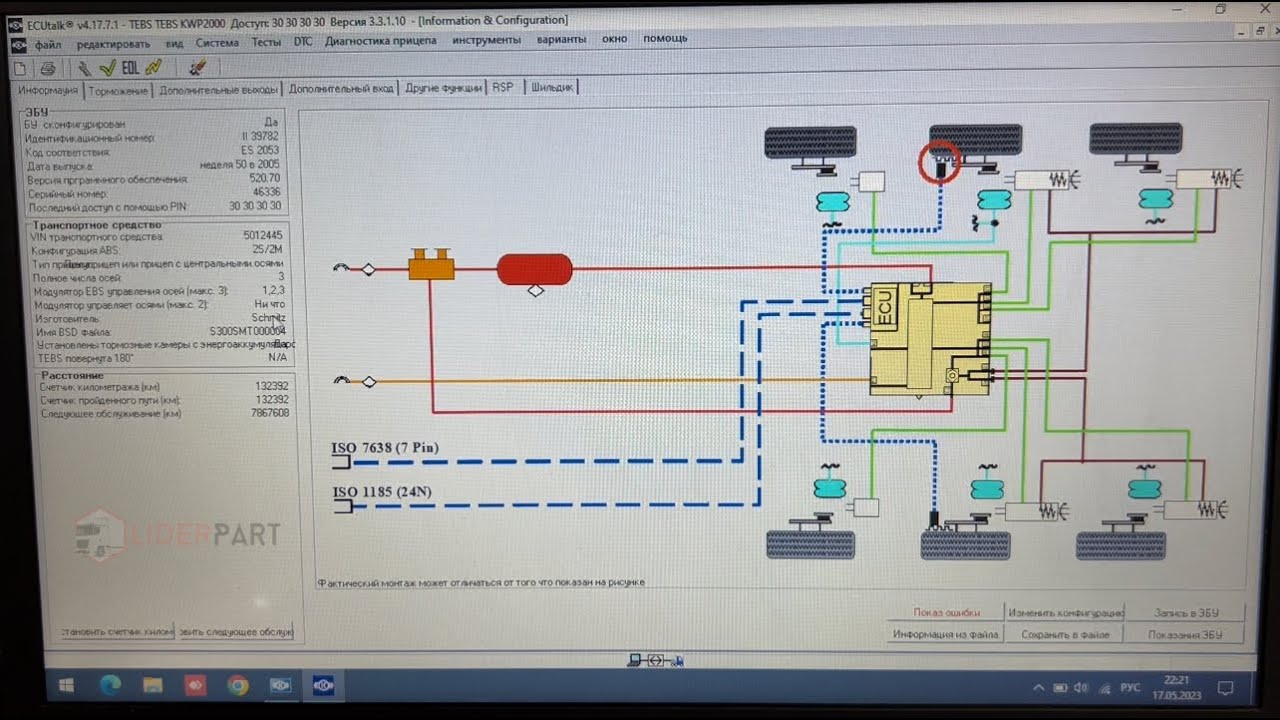Click the battery icon in the system tray
The image size is (1280, 720).
[1059, 688]
